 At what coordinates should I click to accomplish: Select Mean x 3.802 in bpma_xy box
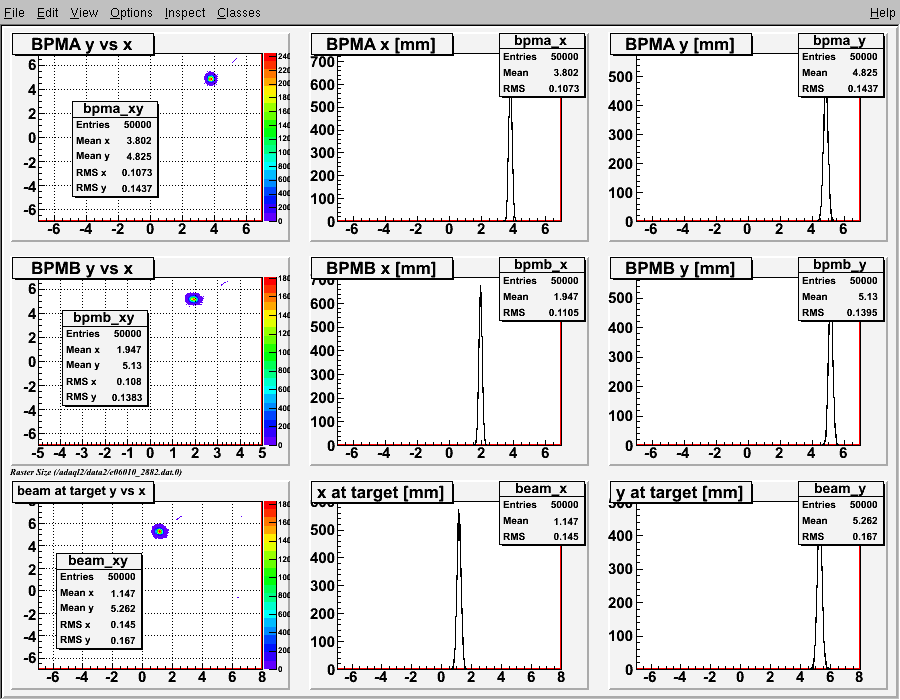pos(114,141)
